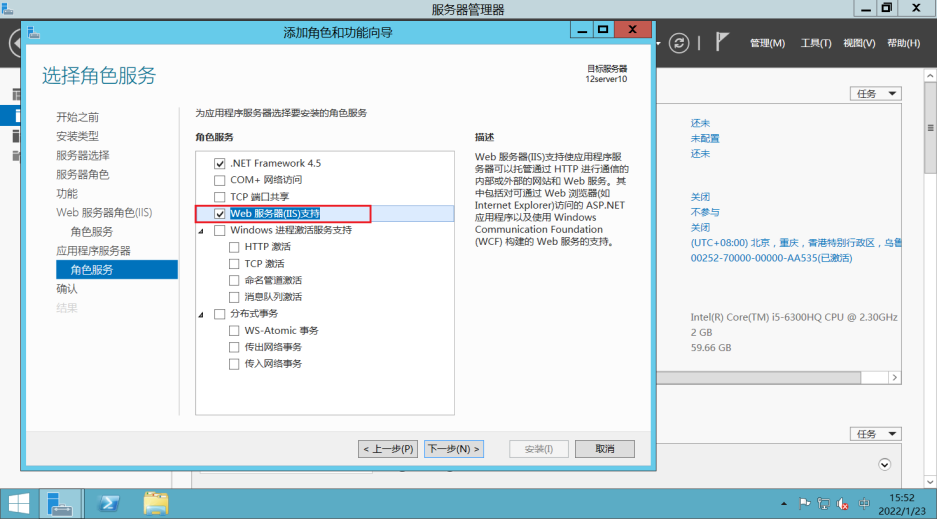This screenshot has width=937, height=519.
Task: Open the Windows Start button
Action: [19, 504]
